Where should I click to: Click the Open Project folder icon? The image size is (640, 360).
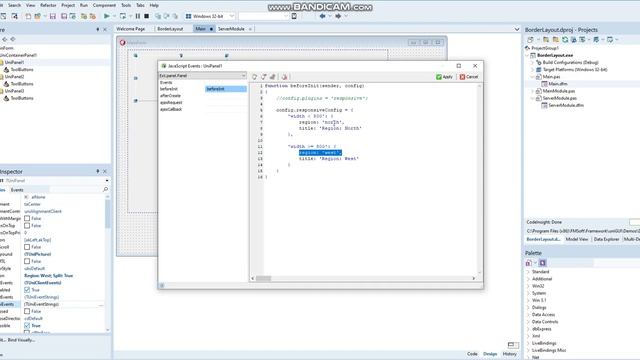[38, 16]
